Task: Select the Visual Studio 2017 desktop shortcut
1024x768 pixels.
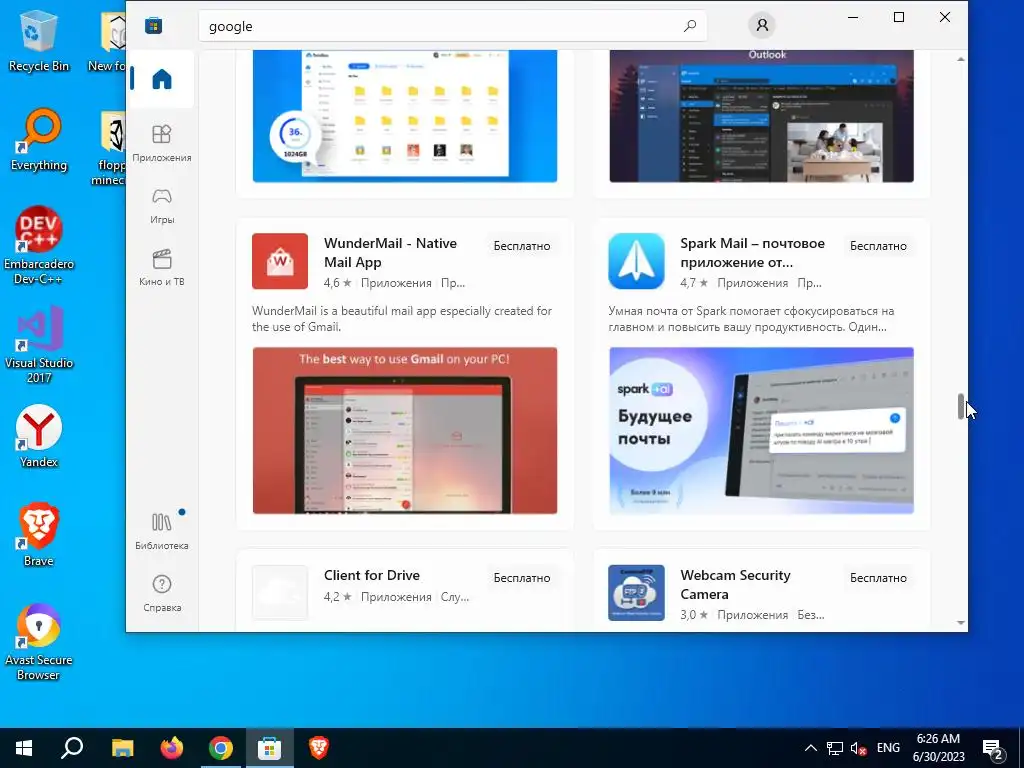Action: pyautogui.click(x=39, y=345)
